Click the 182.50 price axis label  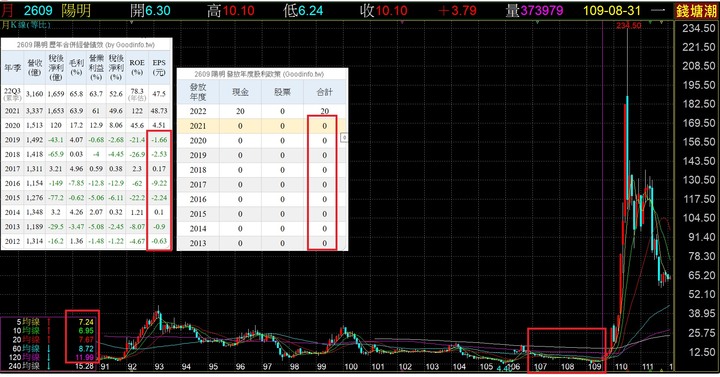point(698,104)
